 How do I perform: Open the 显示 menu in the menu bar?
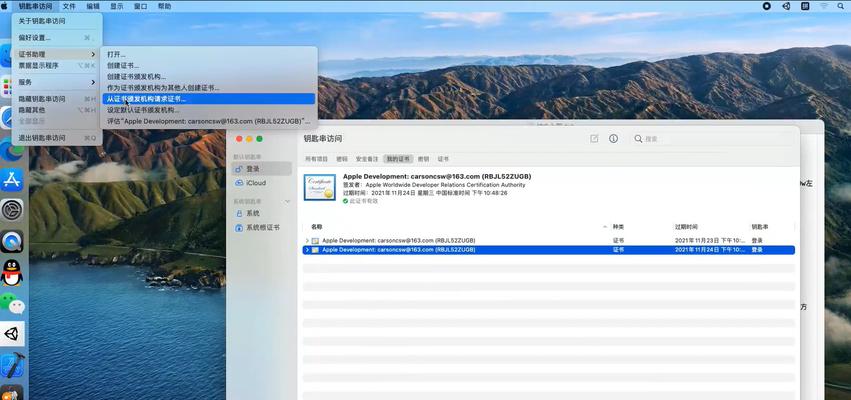(117, 7)
